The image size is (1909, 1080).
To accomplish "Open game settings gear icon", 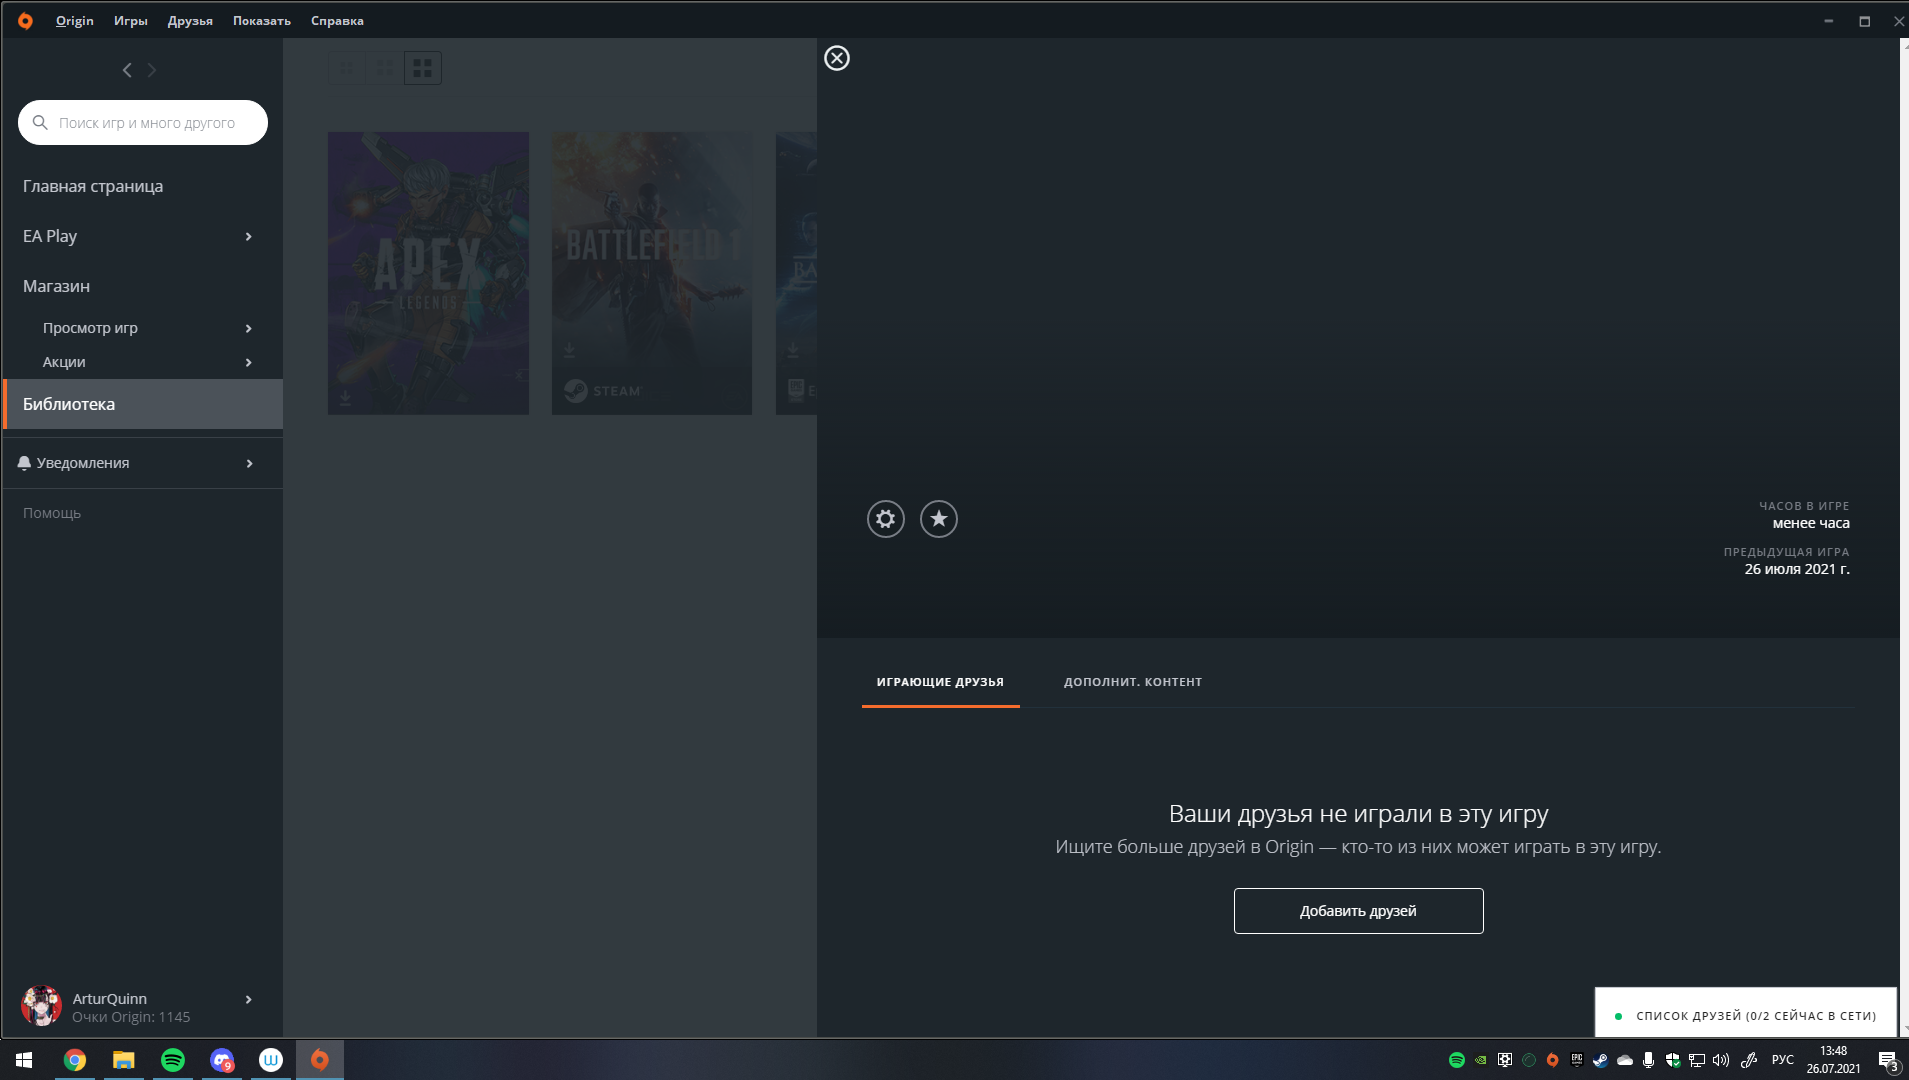I will click(x=885, y=519).
